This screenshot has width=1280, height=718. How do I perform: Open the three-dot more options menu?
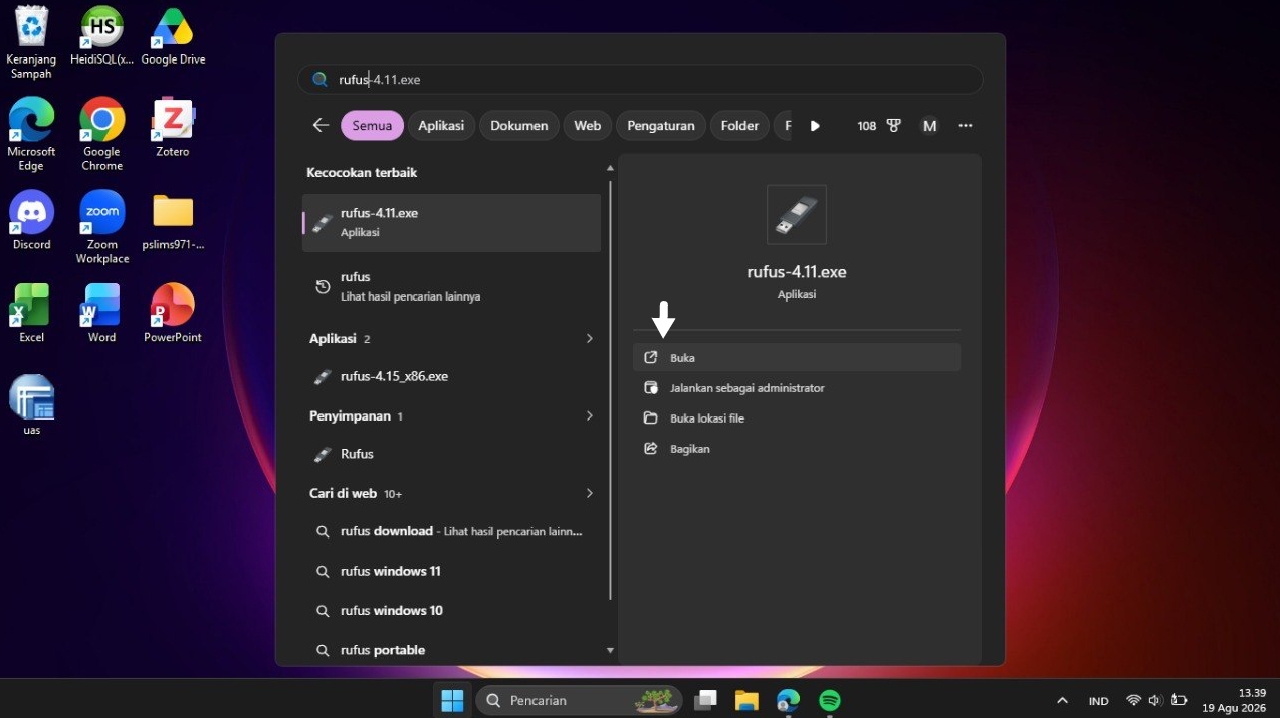click(x=965, y=126)
